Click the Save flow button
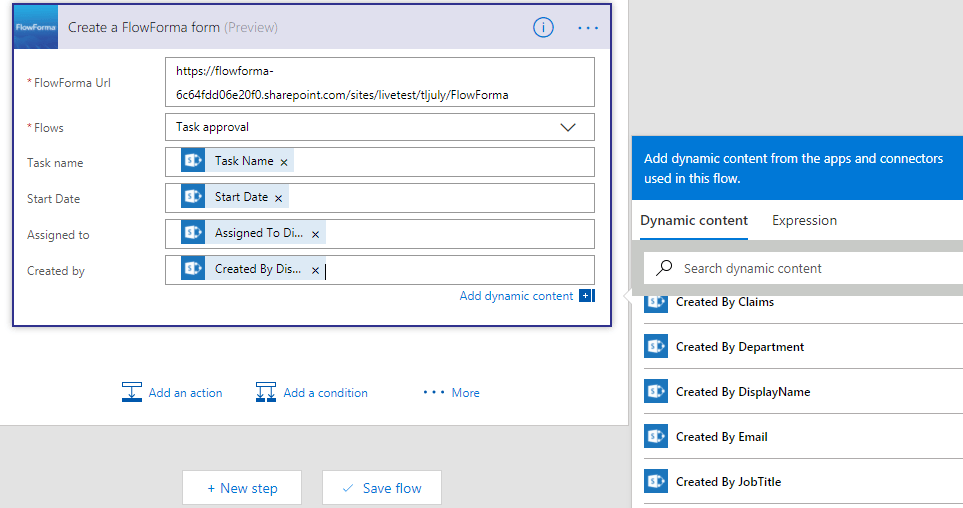The height and width of the screenshot is (508, 963). tap(382, 488)
